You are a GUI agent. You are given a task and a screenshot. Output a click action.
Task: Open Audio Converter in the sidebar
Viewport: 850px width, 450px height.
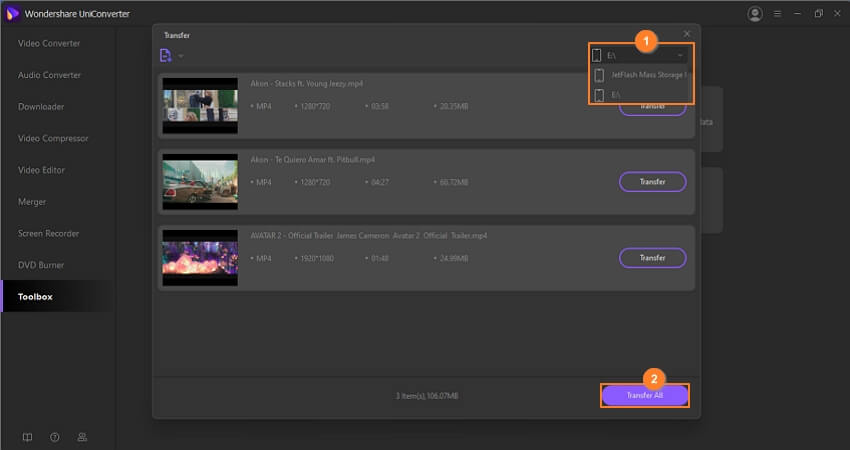point(49,75)
